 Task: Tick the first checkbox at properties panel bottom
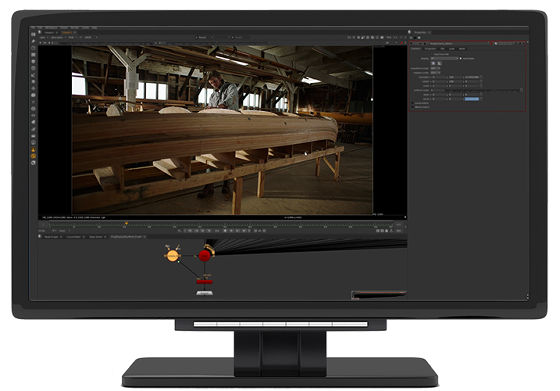[x=413, y=103]
